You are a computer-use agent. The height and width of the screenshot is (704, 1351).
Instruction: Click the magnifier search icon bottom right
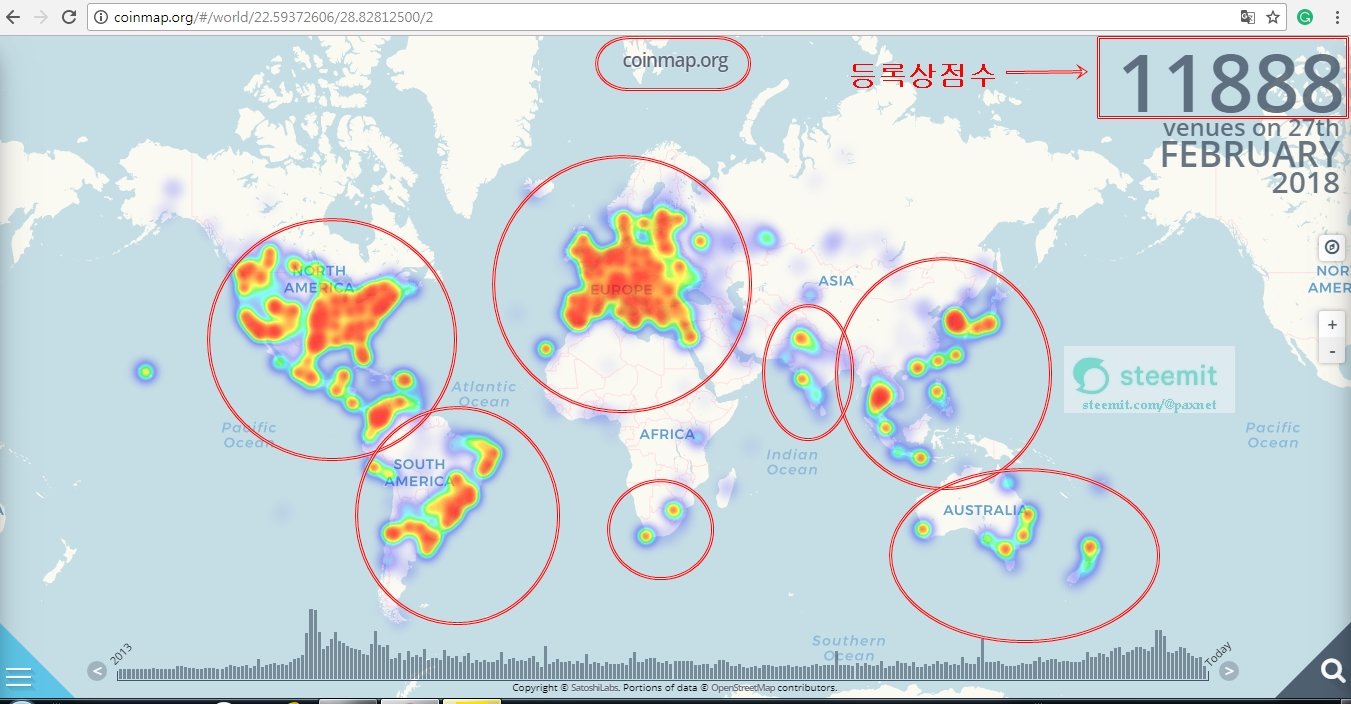(1332, 672)
